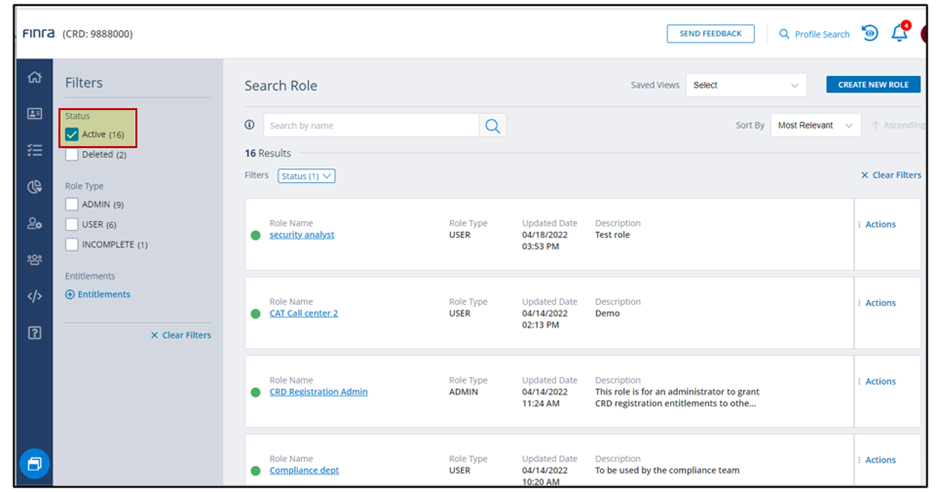
Task: Open Actions menu for security analyst
Action: pos(877,225)
